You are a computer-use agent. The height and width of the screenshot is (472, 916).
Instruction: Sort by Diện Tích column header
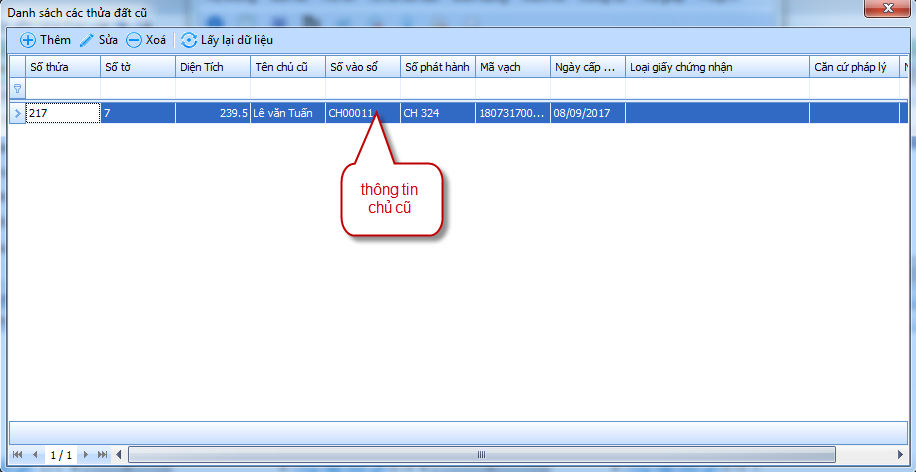click(212, 67)
